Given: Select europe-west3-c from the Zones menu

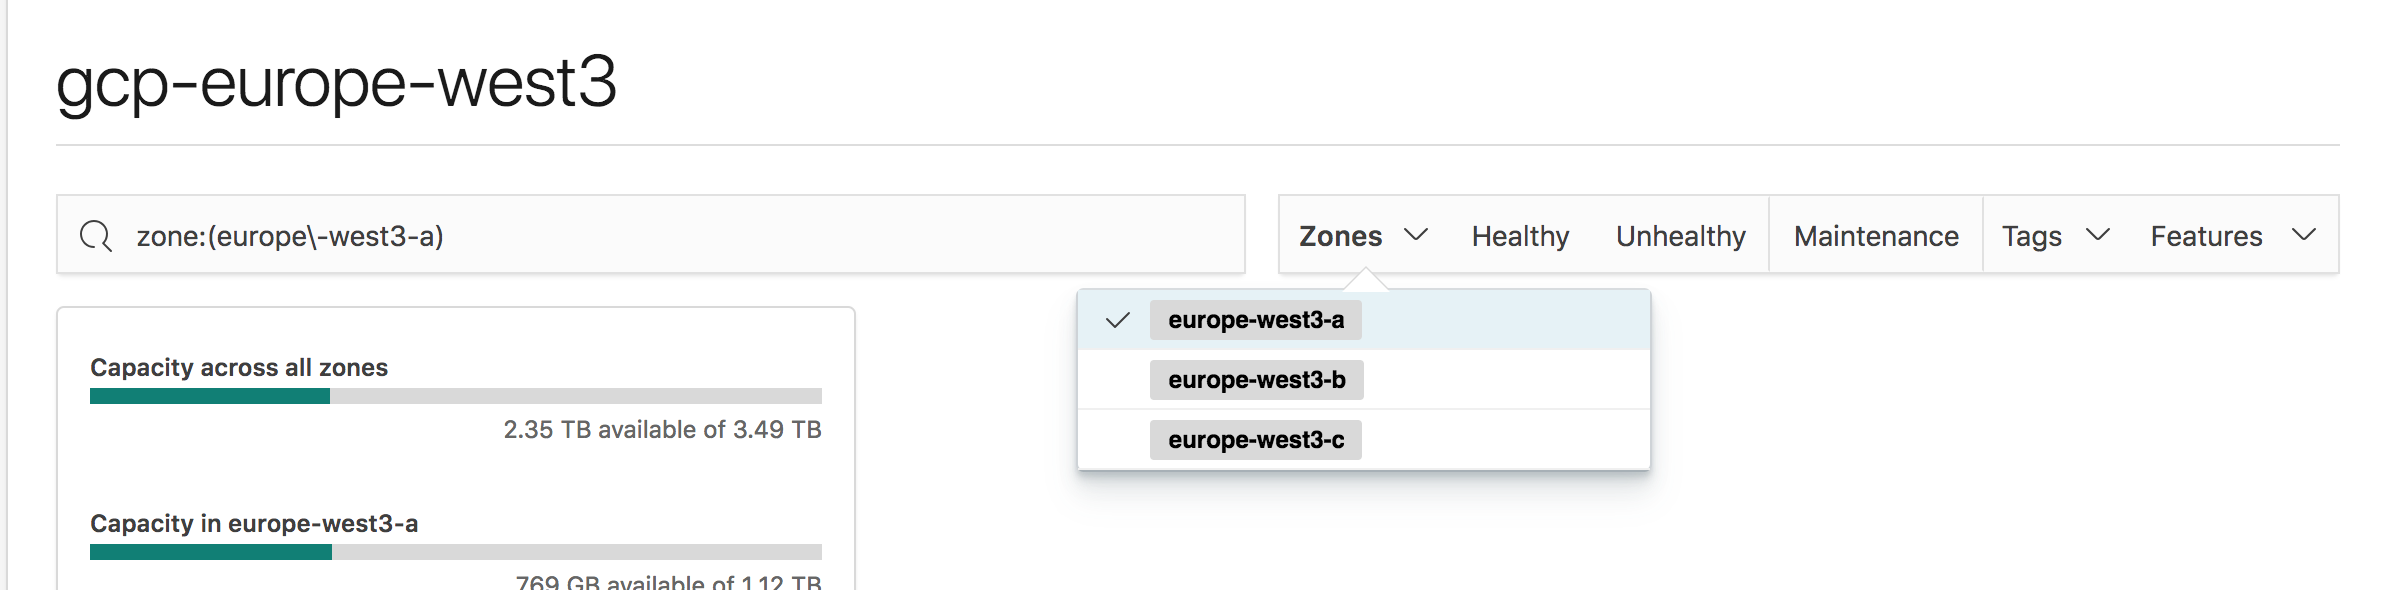Looking at the screenshot, I should tap(1256, 440).
